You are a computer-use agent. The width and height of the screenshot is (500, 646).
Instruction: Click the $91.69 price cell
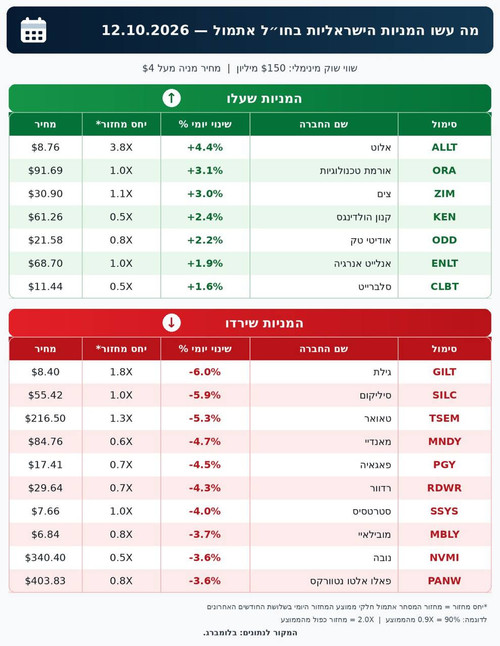coord(45,170)
